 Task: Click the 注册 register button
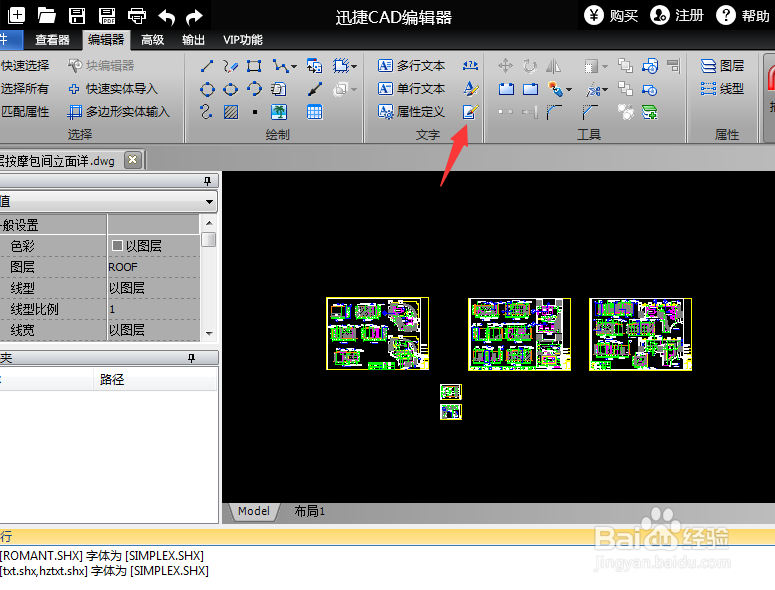click(x=677, y=16)
